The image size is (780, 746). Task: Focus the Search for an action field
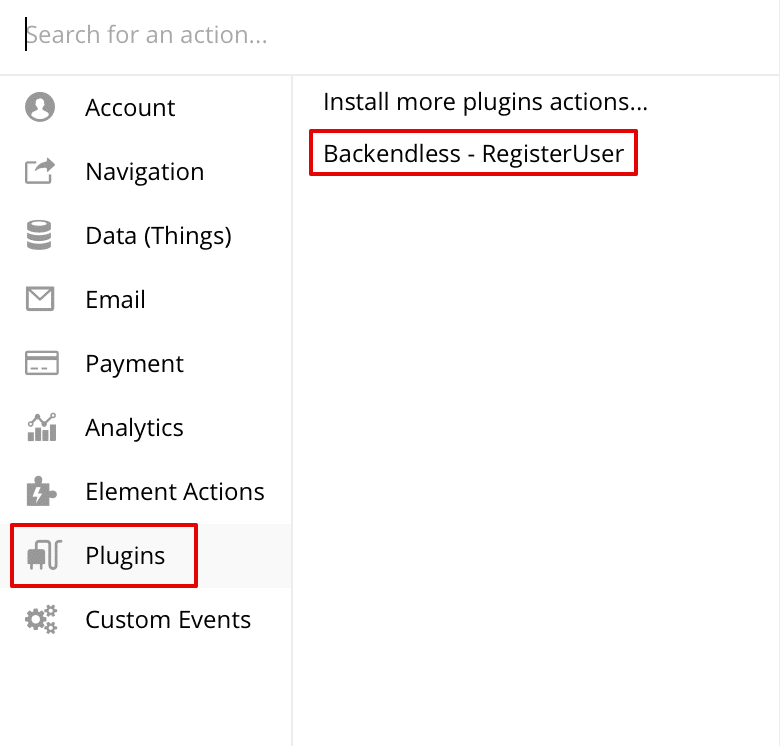click(x=390, y=37)
